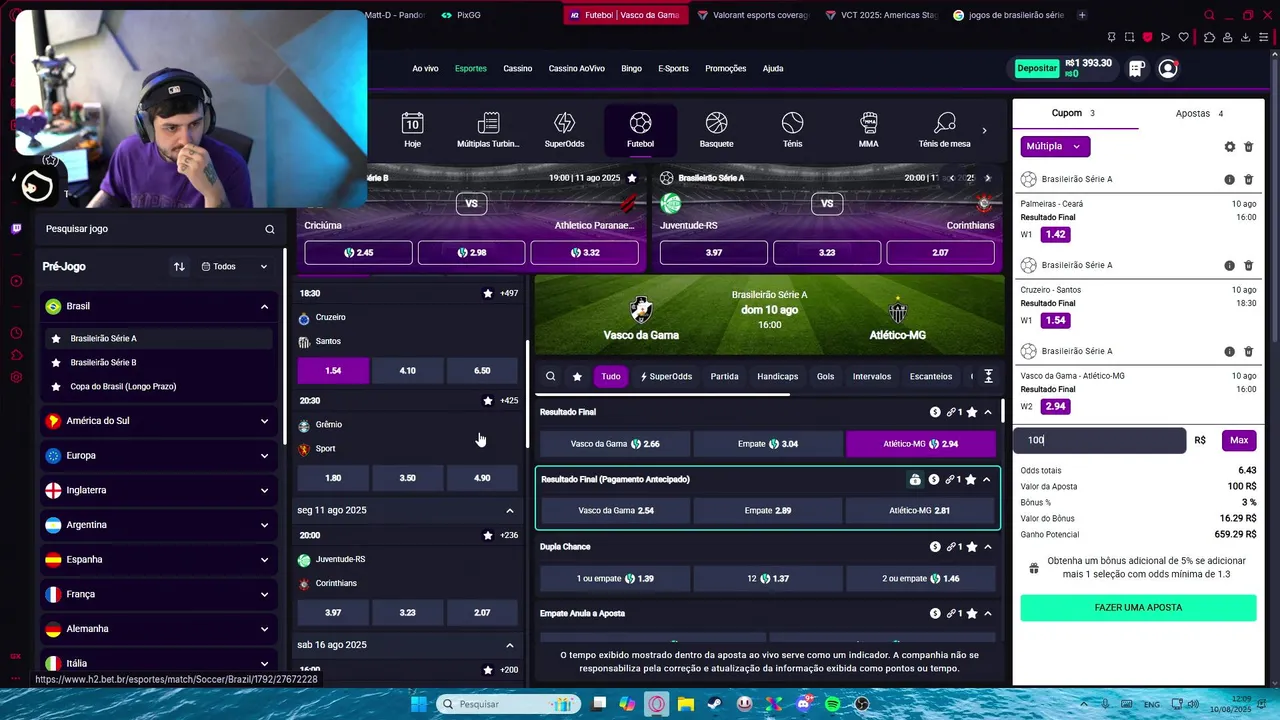Toggle favorites star filter in market bar
1280x720 pixels.
577,377
